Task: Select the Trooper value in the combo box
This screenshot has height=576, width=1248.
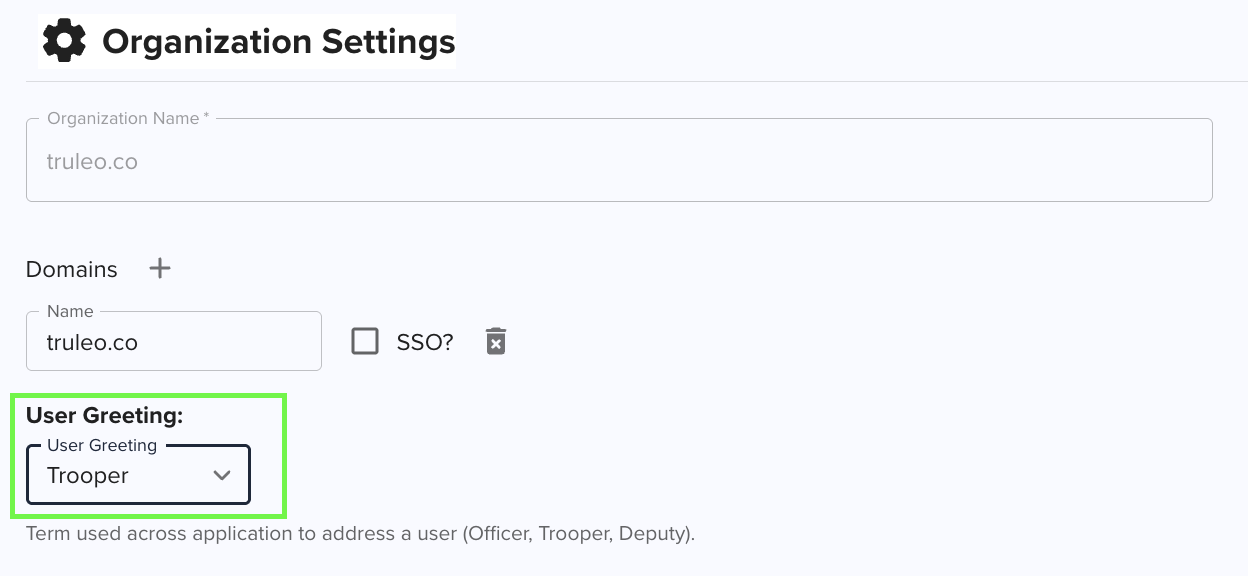Action: [88, 476]
